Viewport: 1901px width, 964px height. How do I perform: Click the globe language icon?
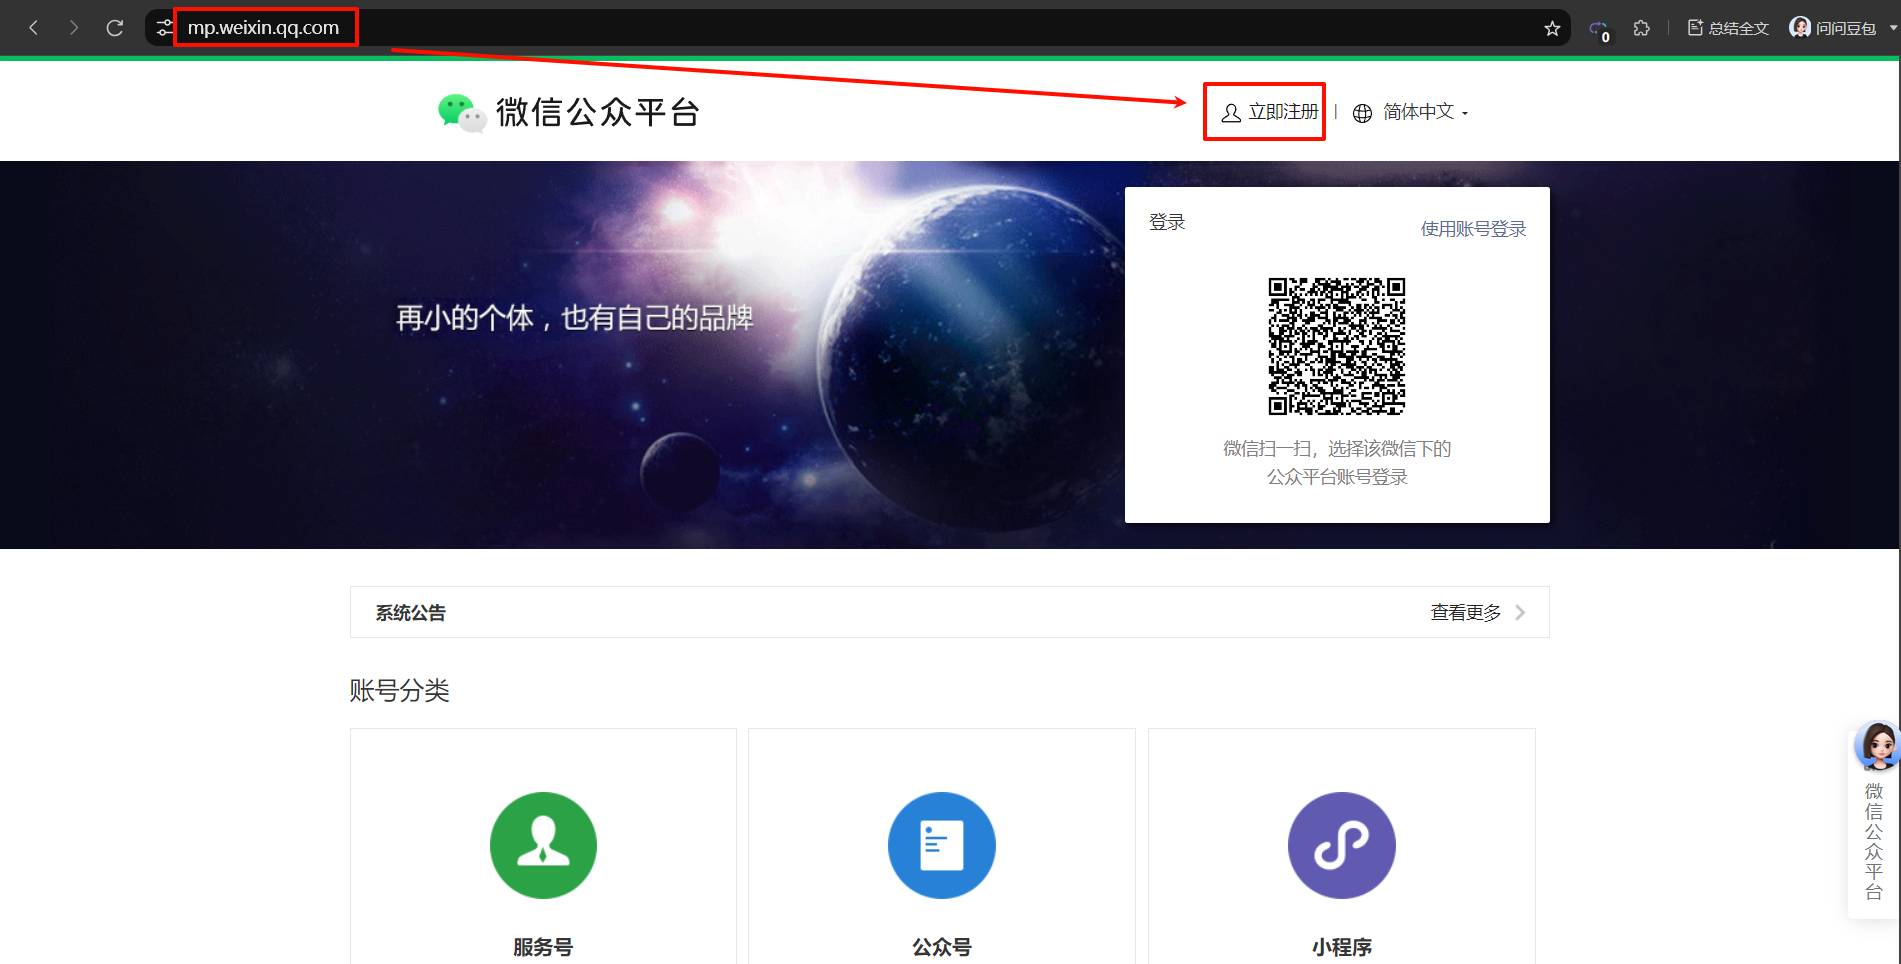1362,113
